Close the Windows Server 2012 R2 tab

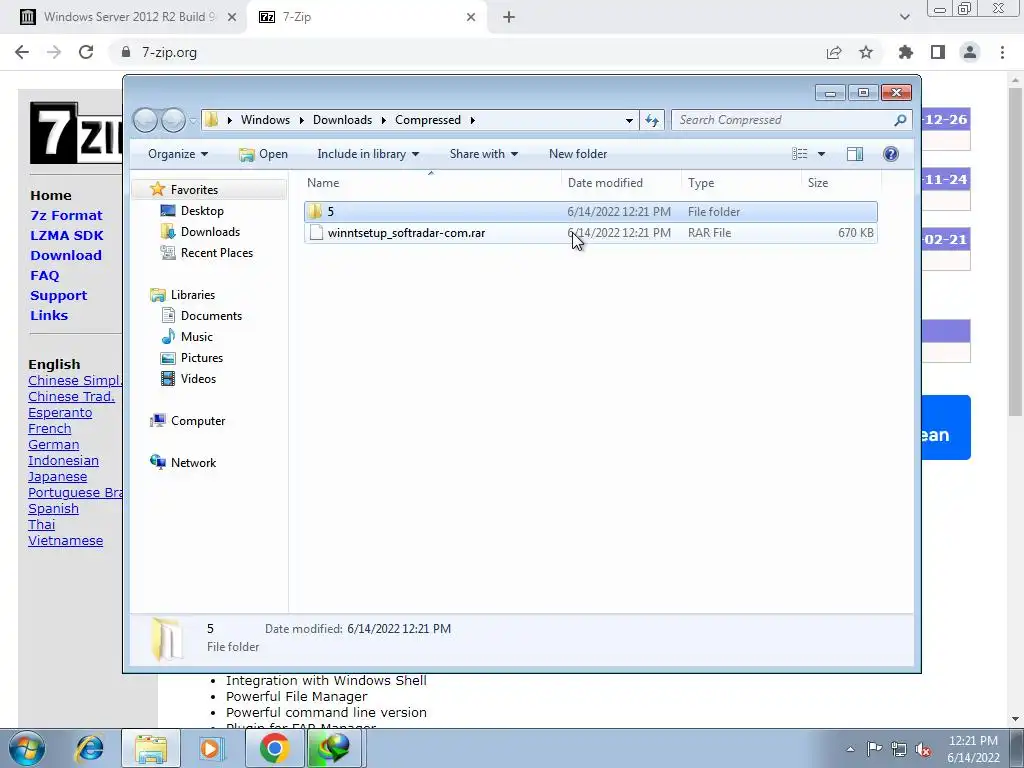pyautogui.click(x=232, y=17)
